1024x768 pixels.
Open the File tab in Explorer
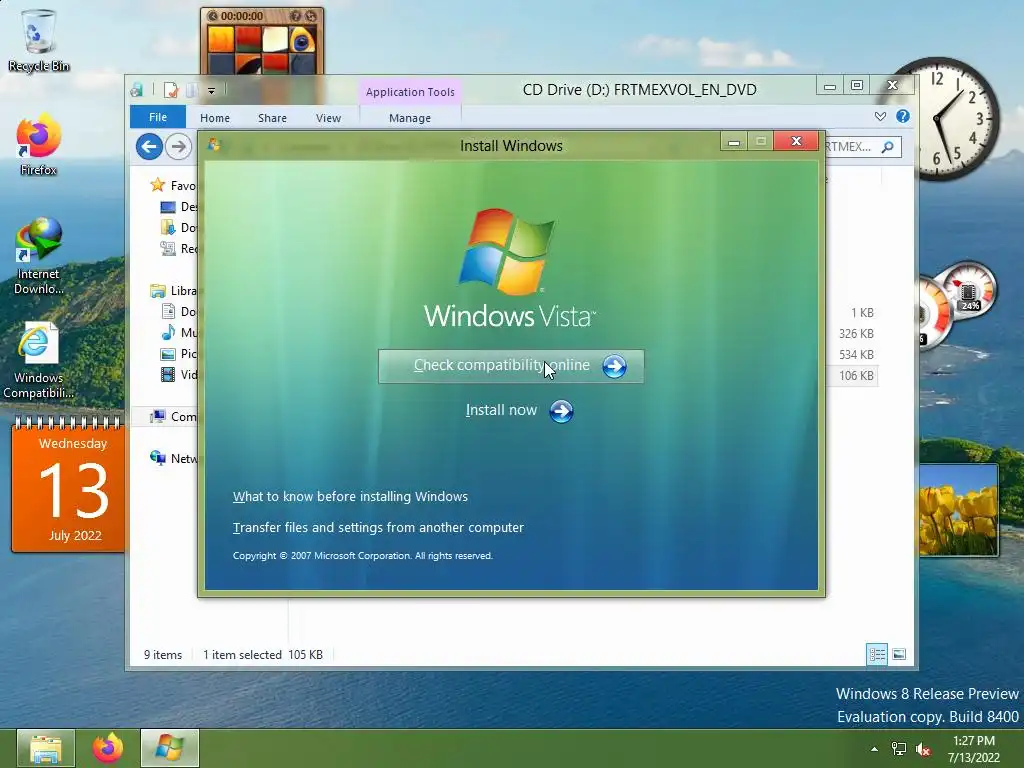[157, 117]
